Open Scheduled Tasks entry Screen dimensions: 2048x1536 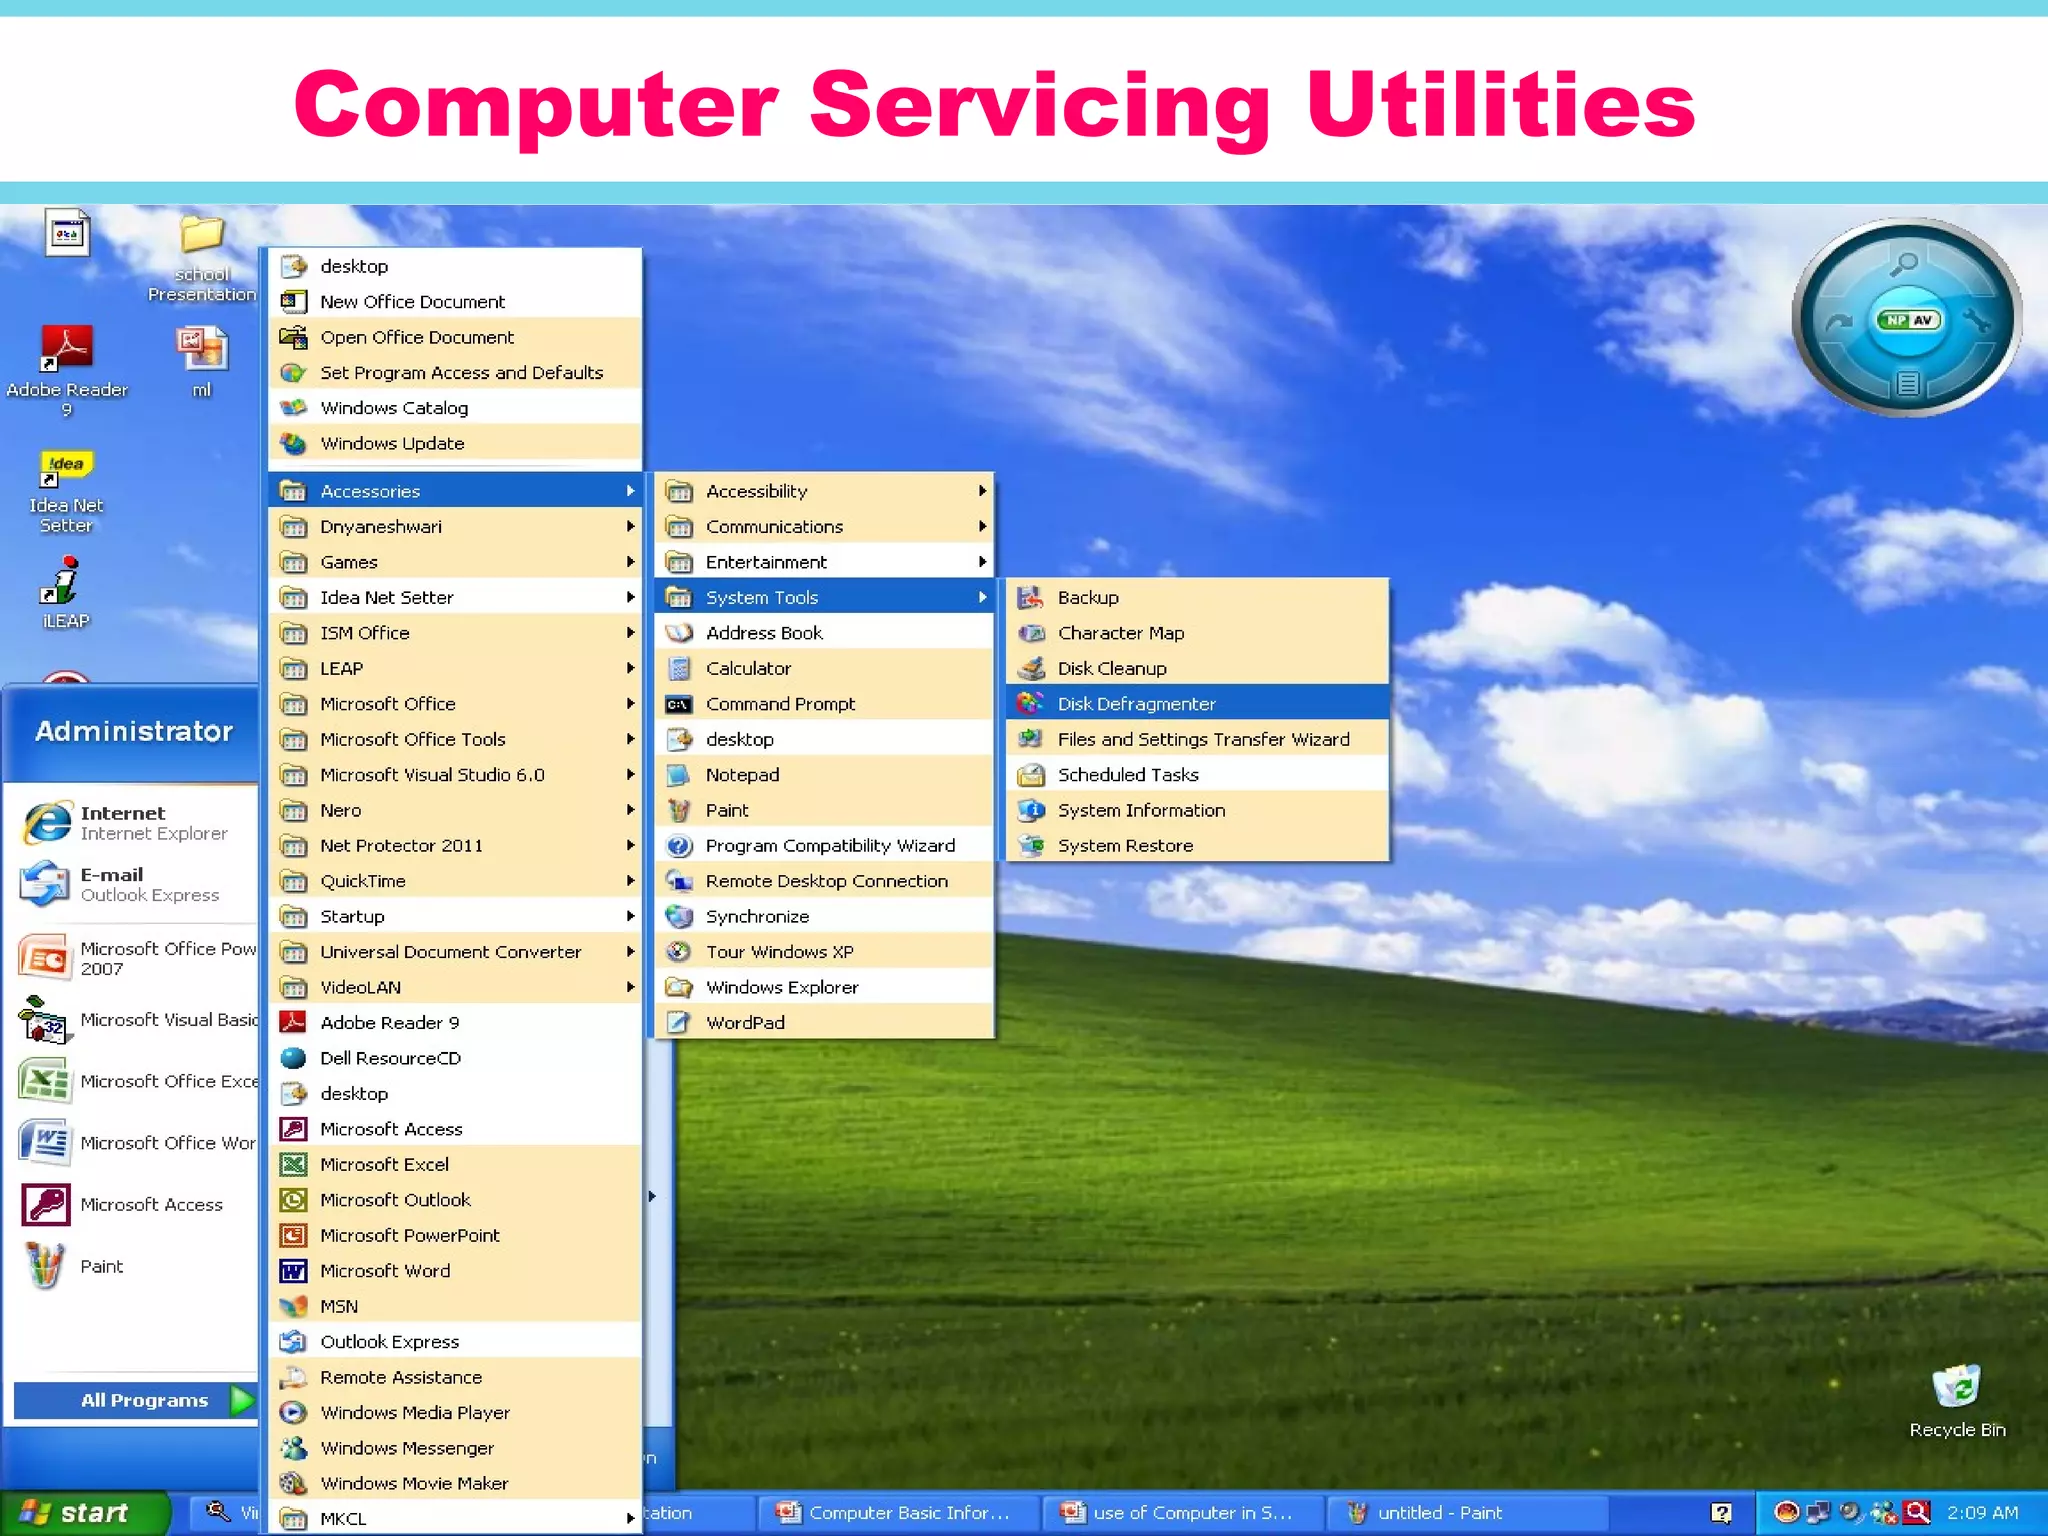click(1197, 774)
